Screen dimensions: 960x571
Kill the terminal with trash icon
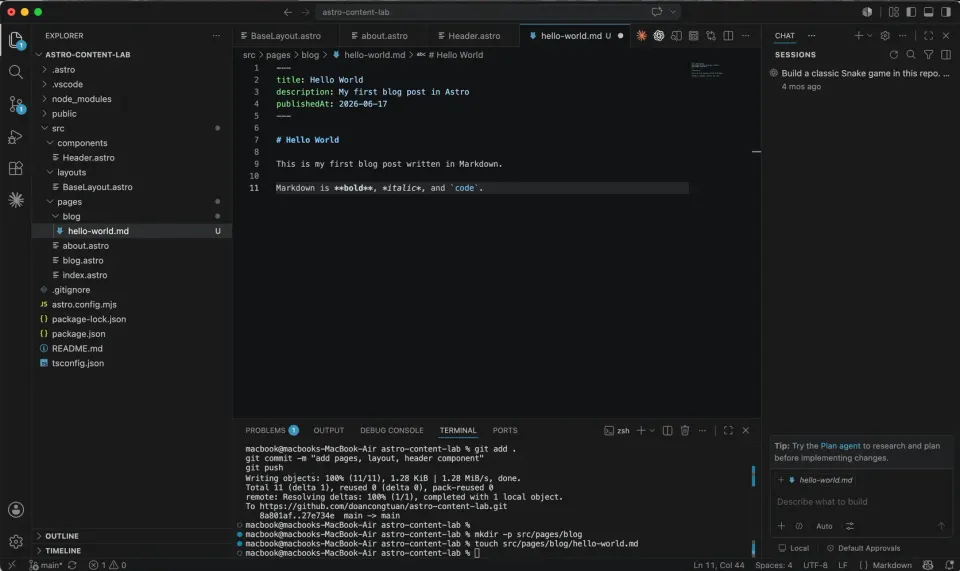click(x=685, y=430)
